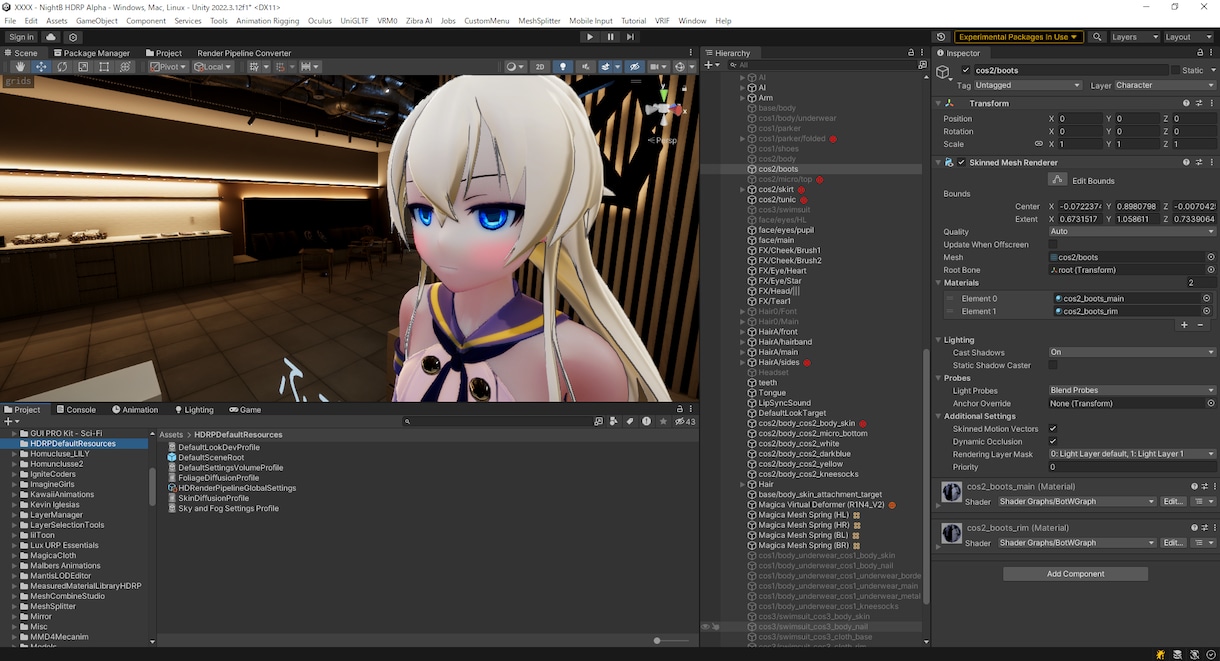Open the Tag dropdown showing Untagged

(1028, 86)
